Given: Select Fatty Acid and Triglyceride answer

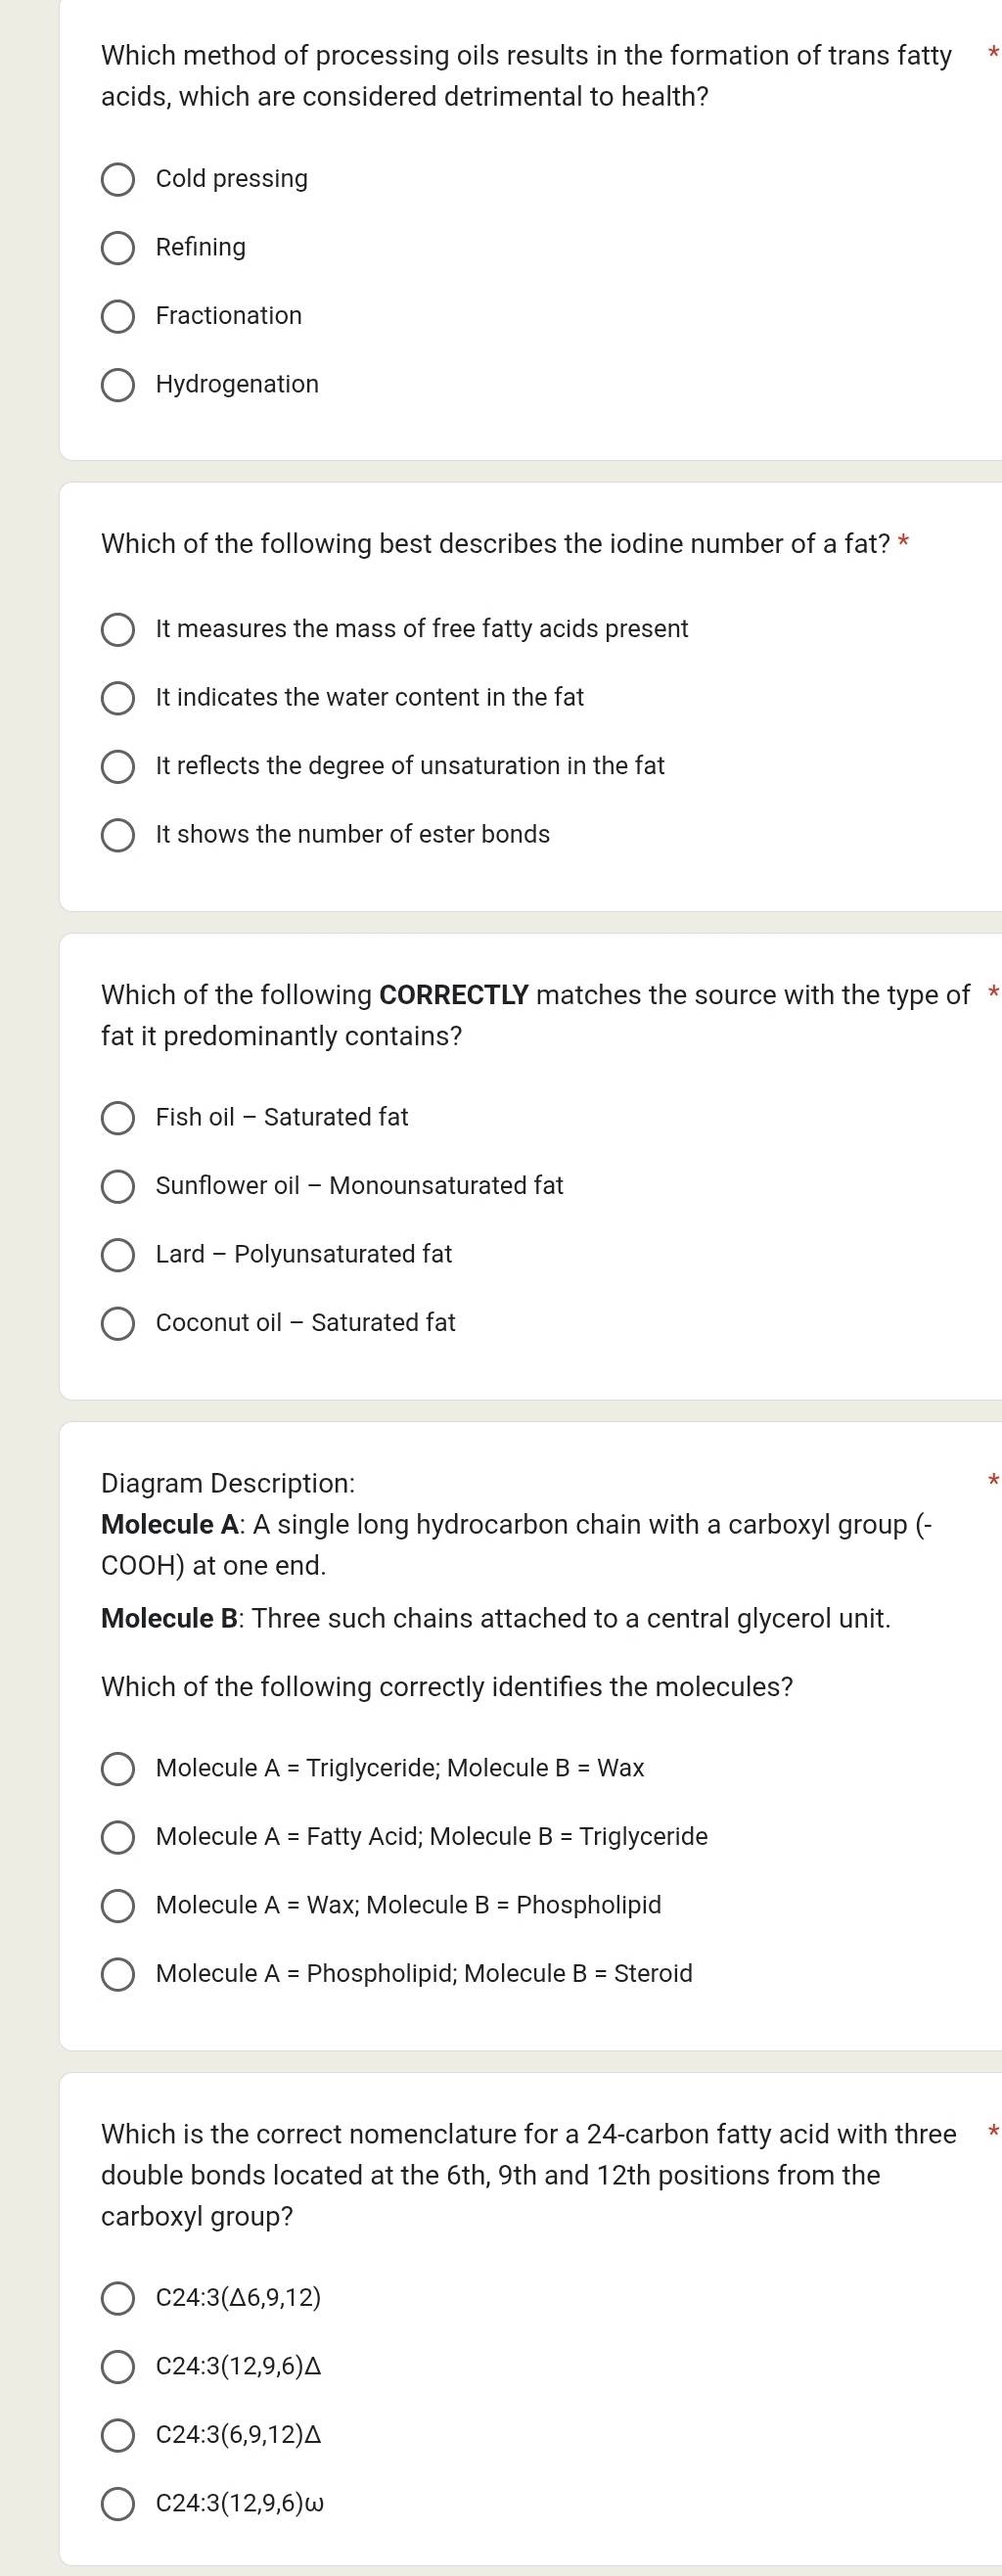Looking at the screenshot, I should coord(118,1837).
